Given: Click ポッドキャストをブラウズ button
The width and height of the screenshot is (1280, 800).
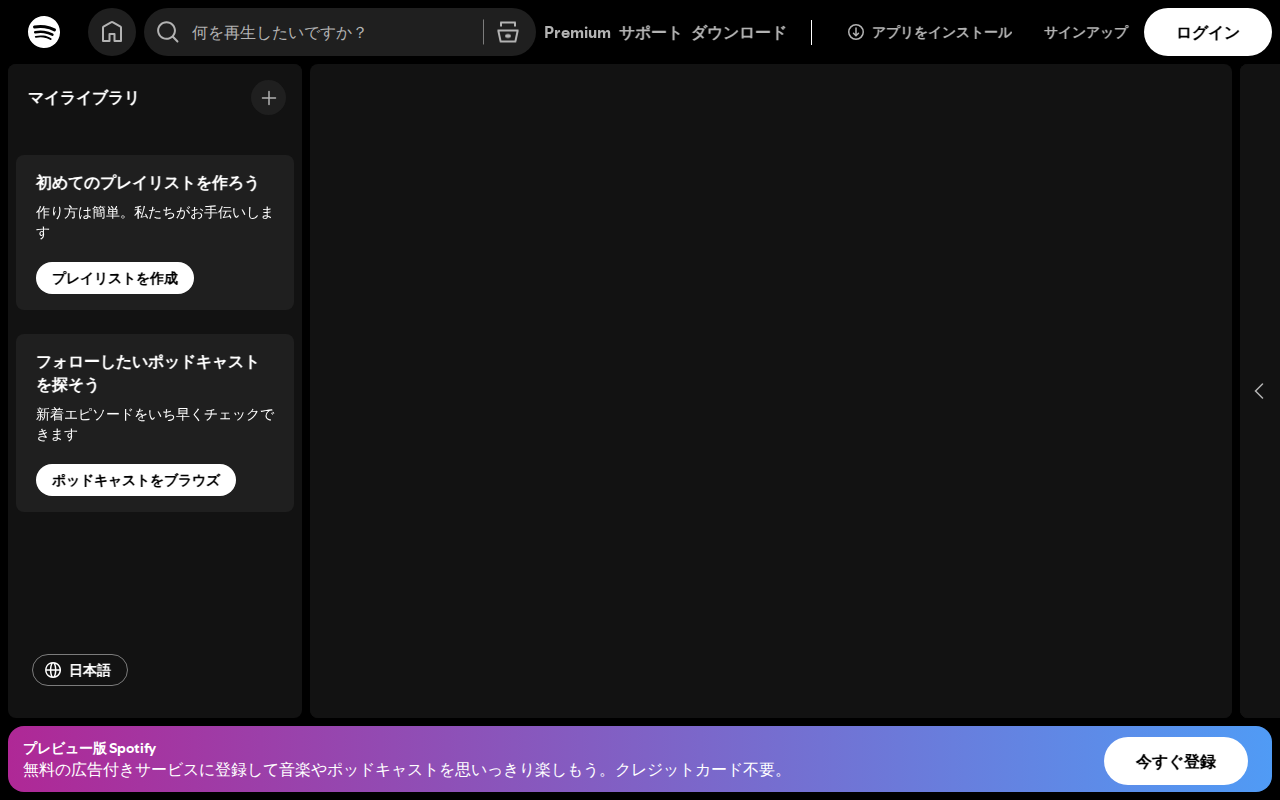Looking at the screenshot, I should 136,480.
